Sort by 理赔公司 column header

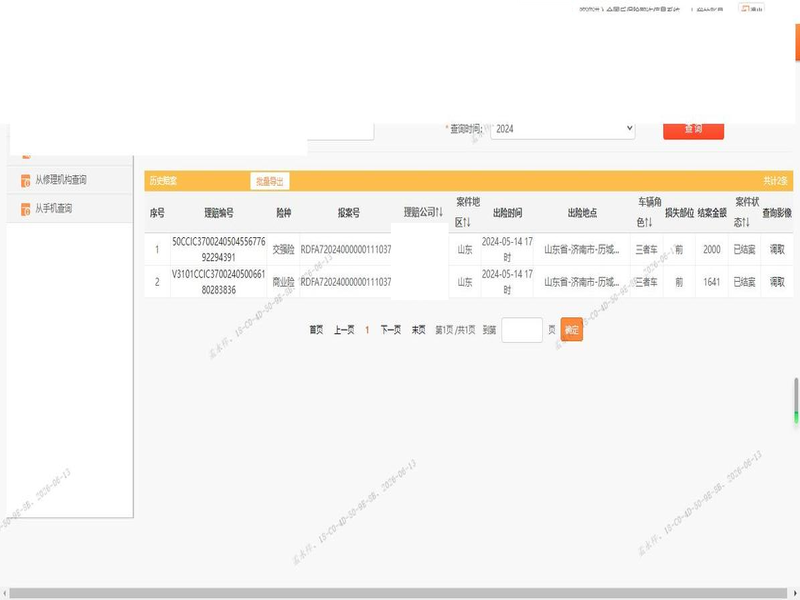point(423,212)
